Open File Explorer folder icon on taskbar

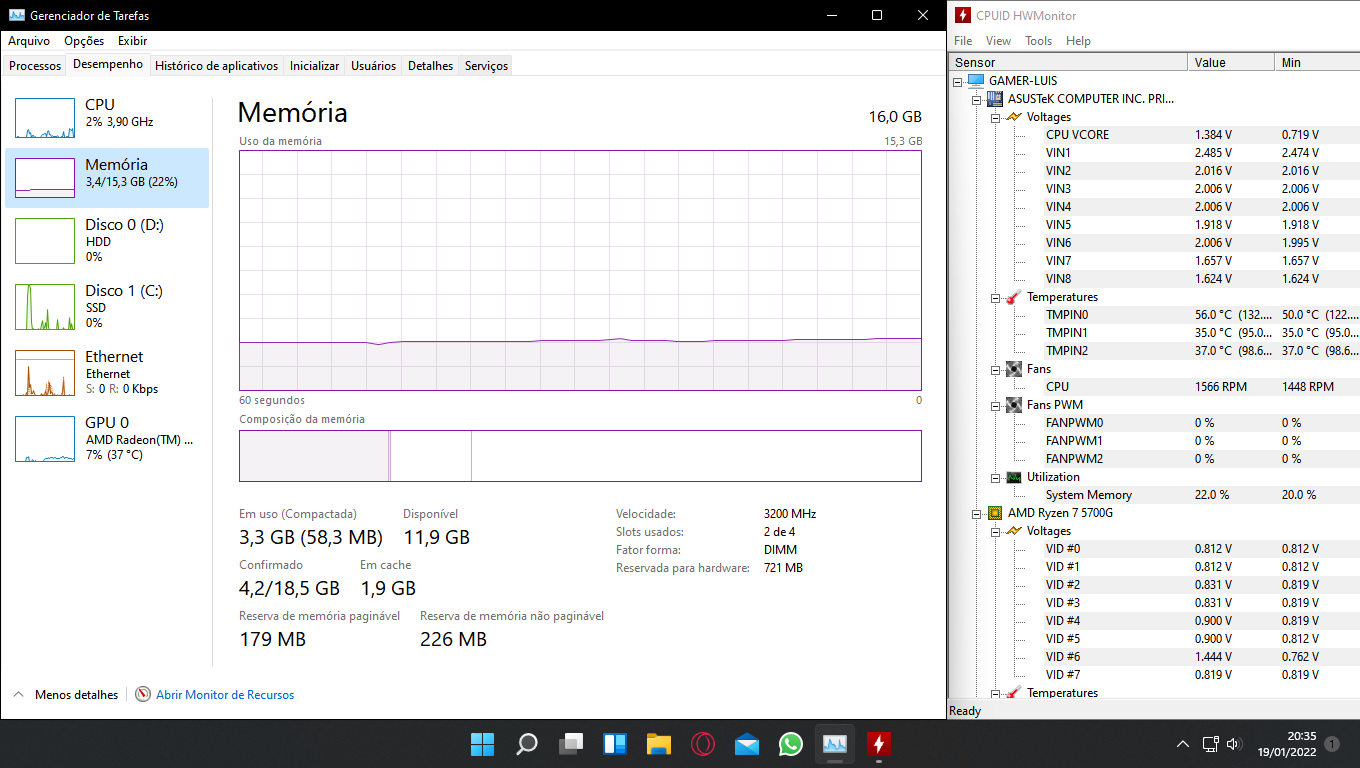point(659,744)
